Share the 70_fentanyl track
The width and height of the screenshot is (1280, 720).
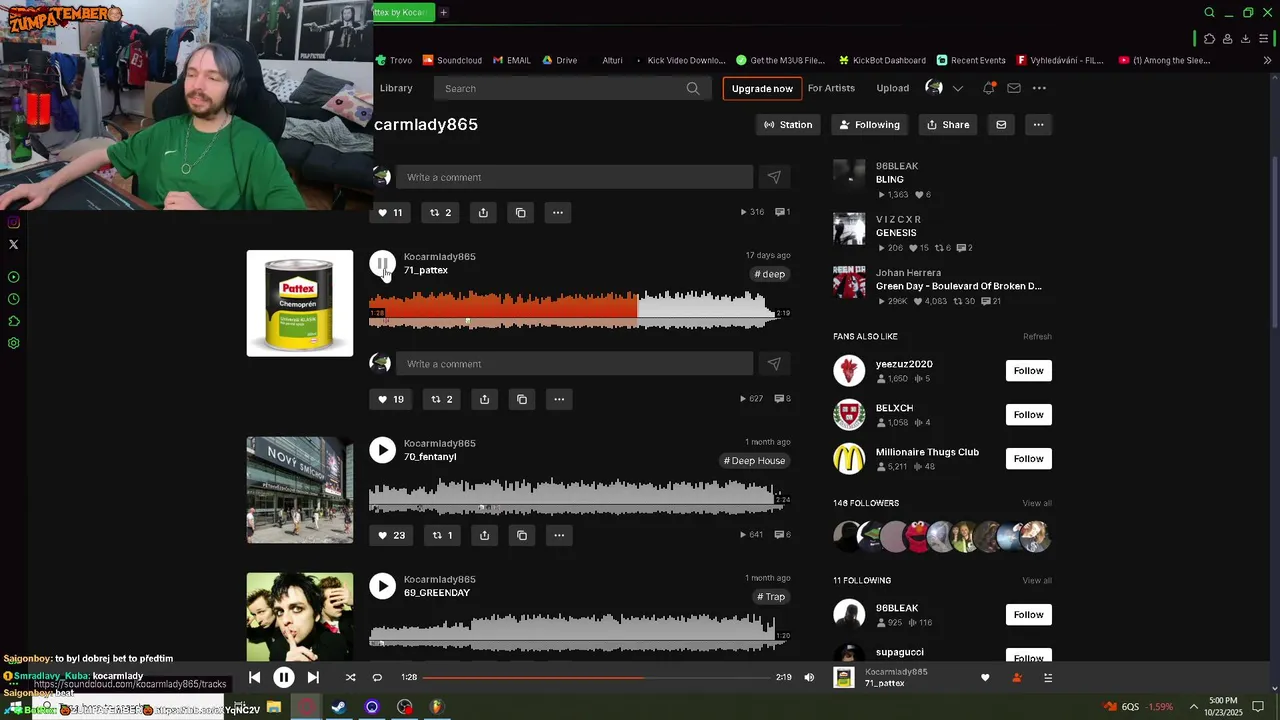coord(484,535)
